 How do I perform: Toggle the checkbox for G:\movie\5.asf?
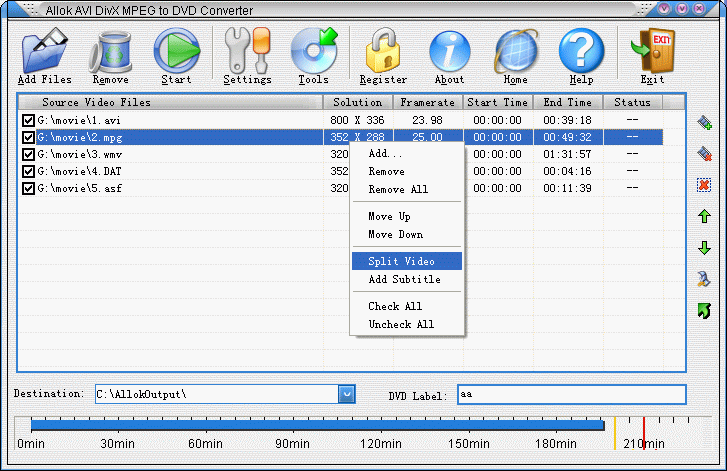(28, 188)
